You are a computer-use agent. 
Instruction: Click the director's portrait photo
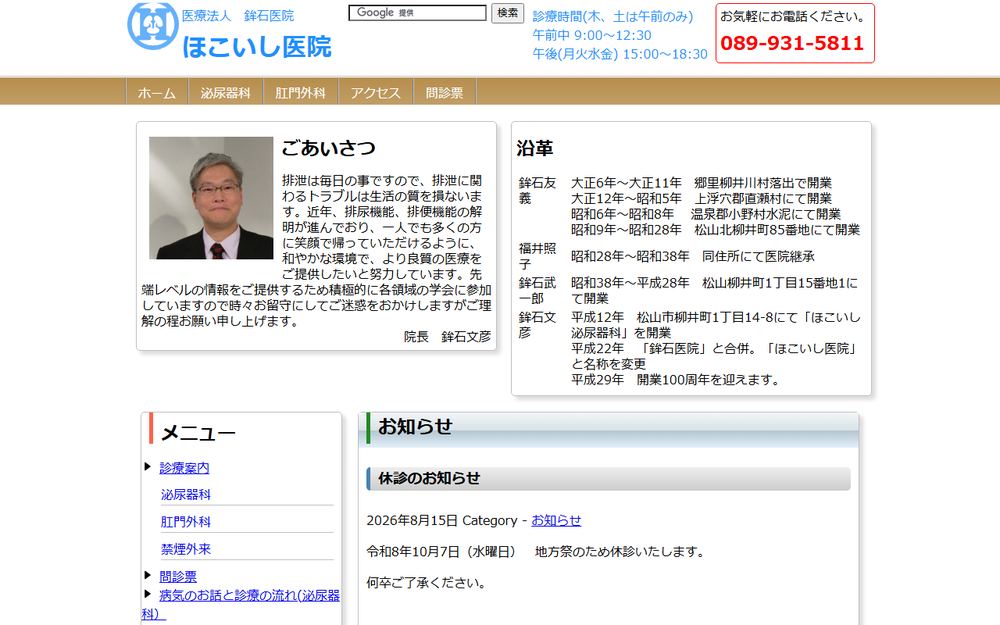pyautogui.click(x=211, y=198)
